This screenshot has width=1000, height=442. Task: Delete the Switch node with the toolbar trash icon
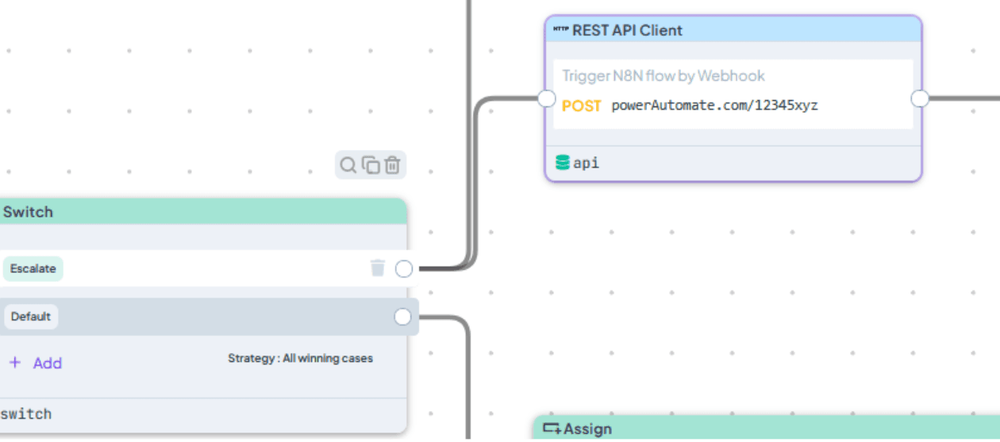(x=392, y=165)
